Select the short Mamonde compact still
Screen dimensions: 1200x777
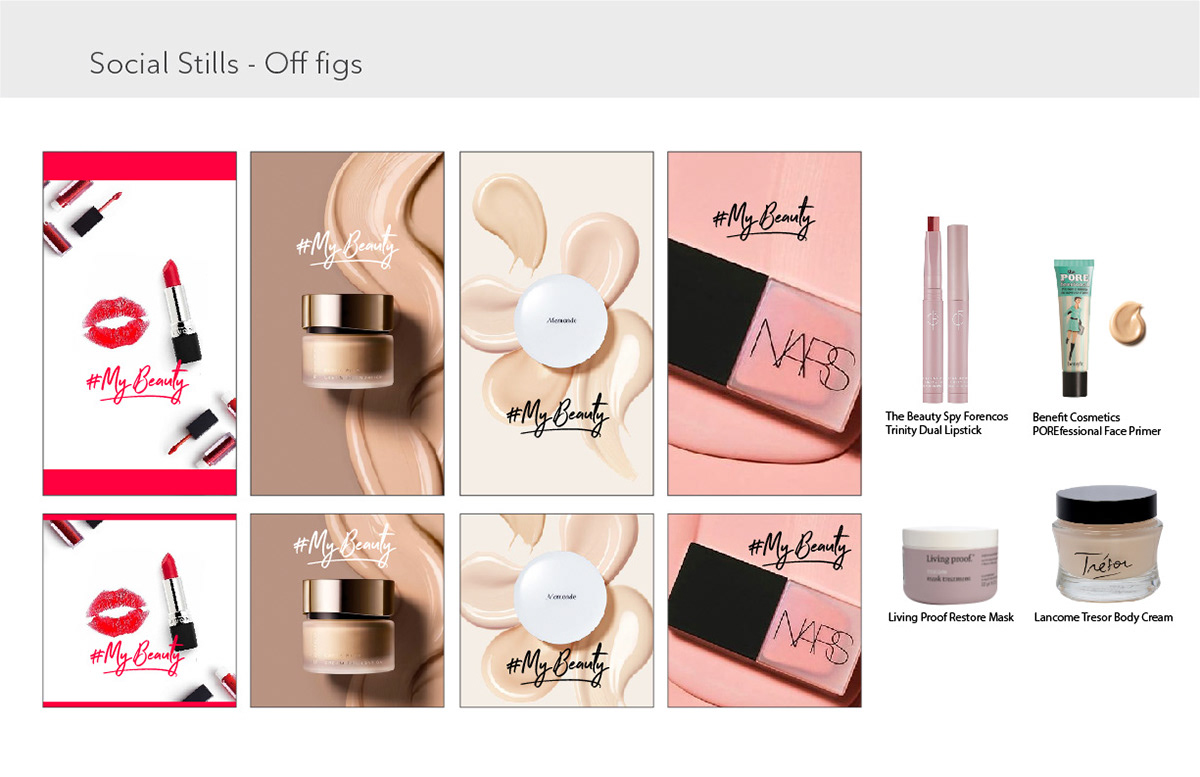tap(556, 611)
